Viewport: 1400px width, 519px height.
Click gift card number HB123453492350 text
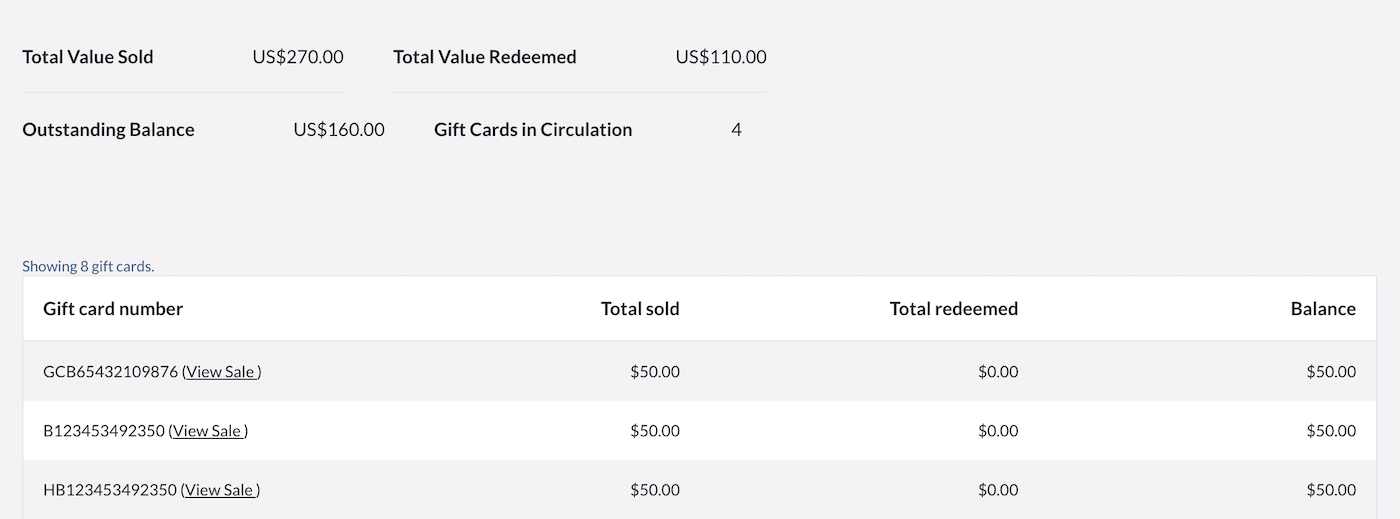click(x=110, y=490)
